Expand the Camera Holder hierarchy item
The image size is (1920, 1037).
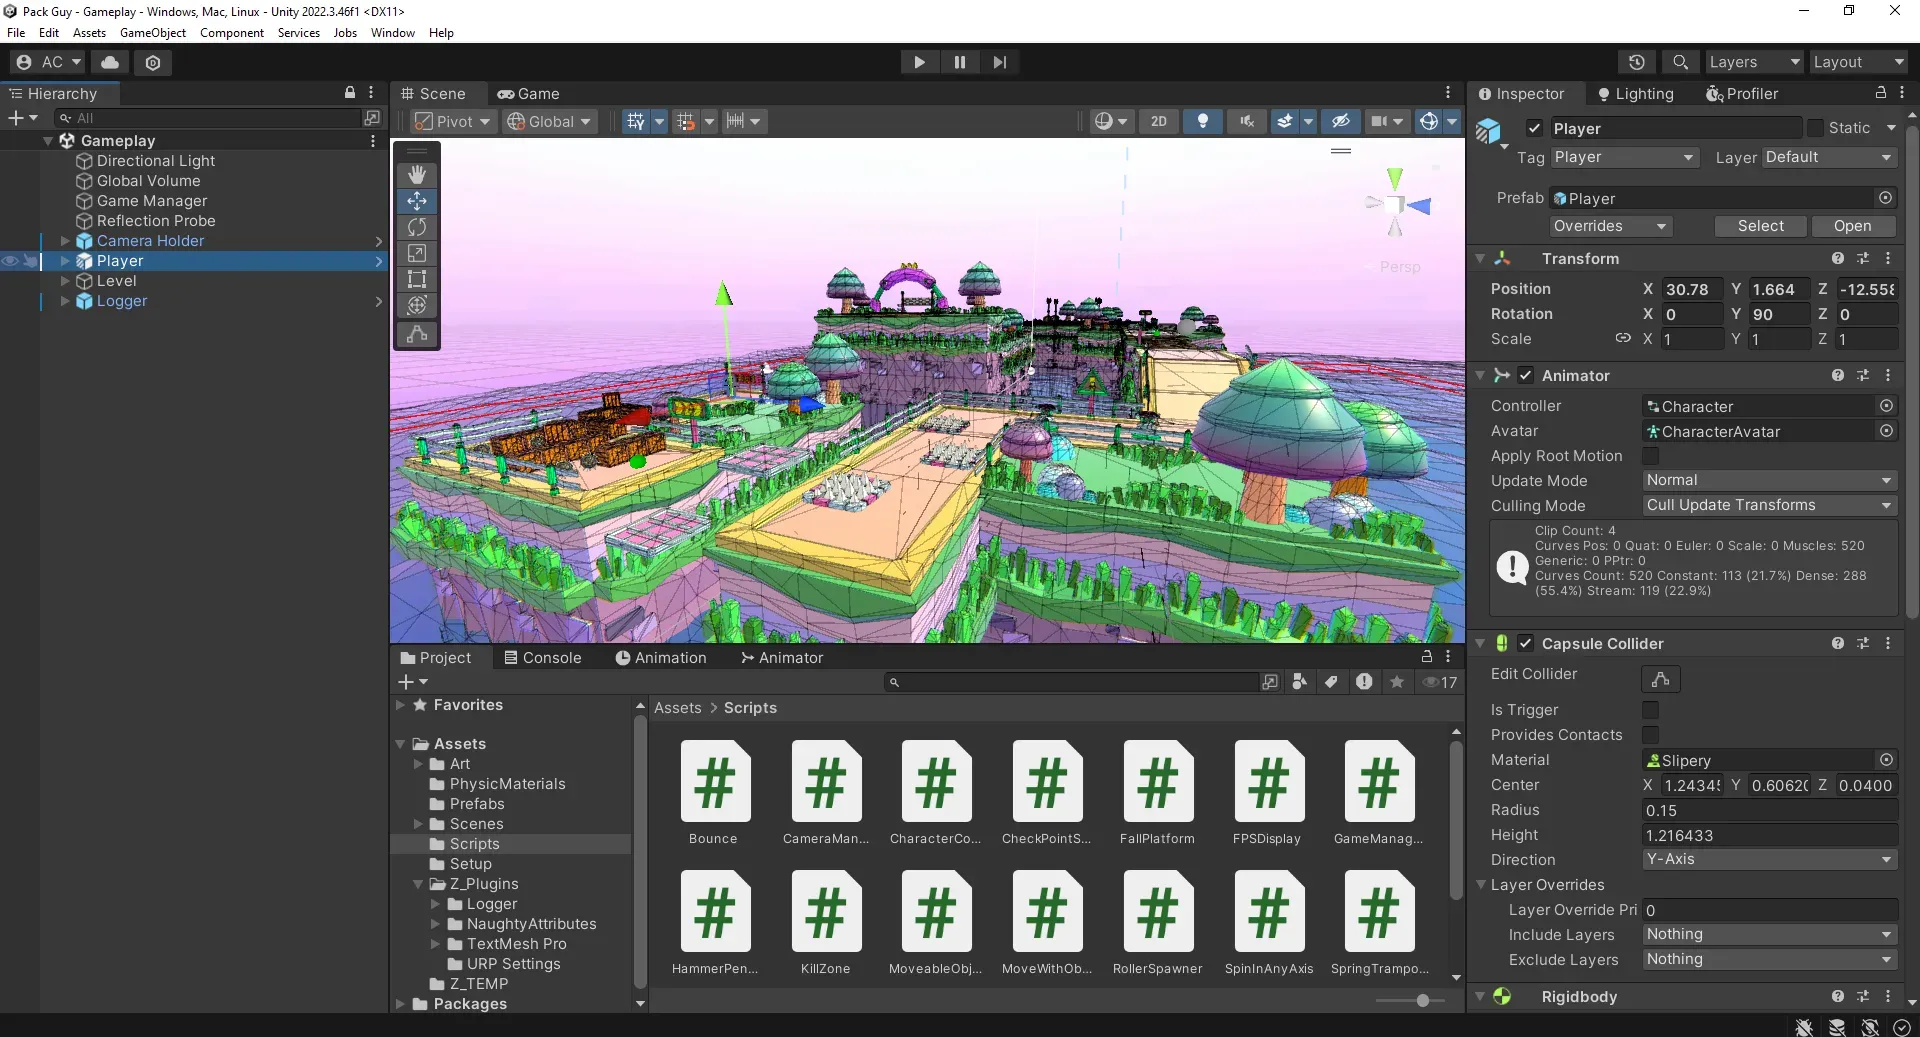click(x=65, y=241)
